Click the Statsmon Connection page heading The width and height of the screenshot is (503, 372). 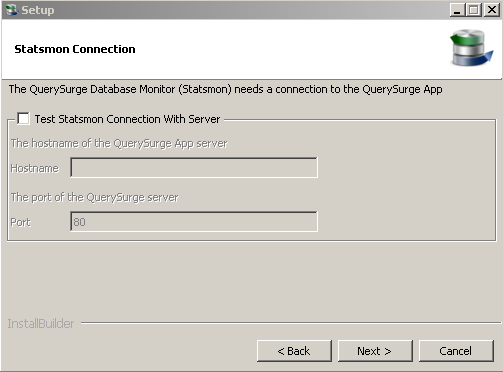tap(75, 49)
